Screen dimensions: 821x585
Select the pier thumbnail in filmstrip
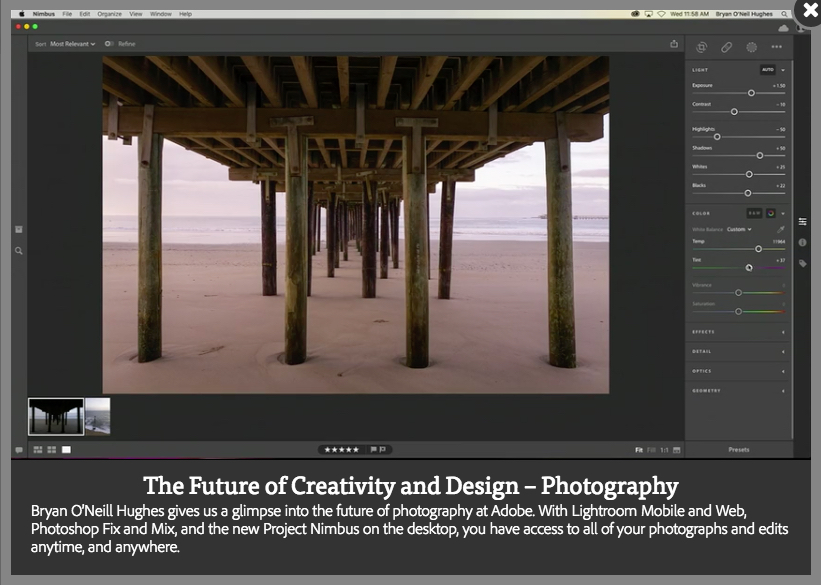point(56,417)
